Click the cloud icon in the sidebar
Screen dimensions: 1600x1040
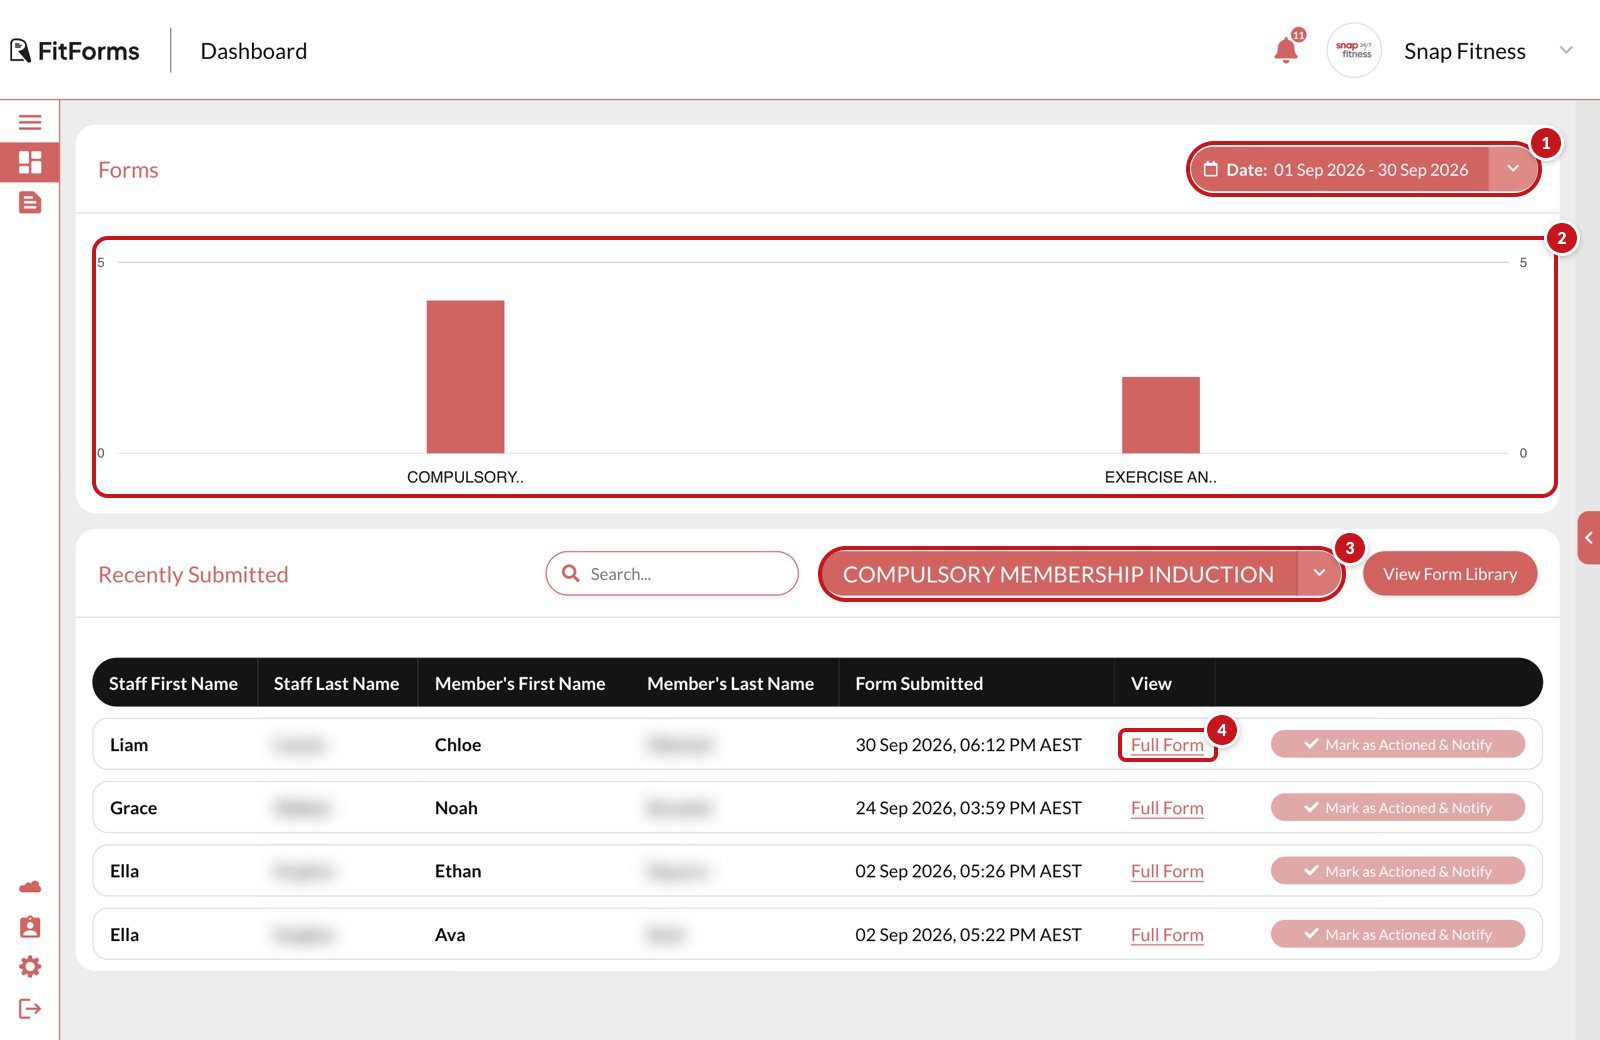coord(30,887)
